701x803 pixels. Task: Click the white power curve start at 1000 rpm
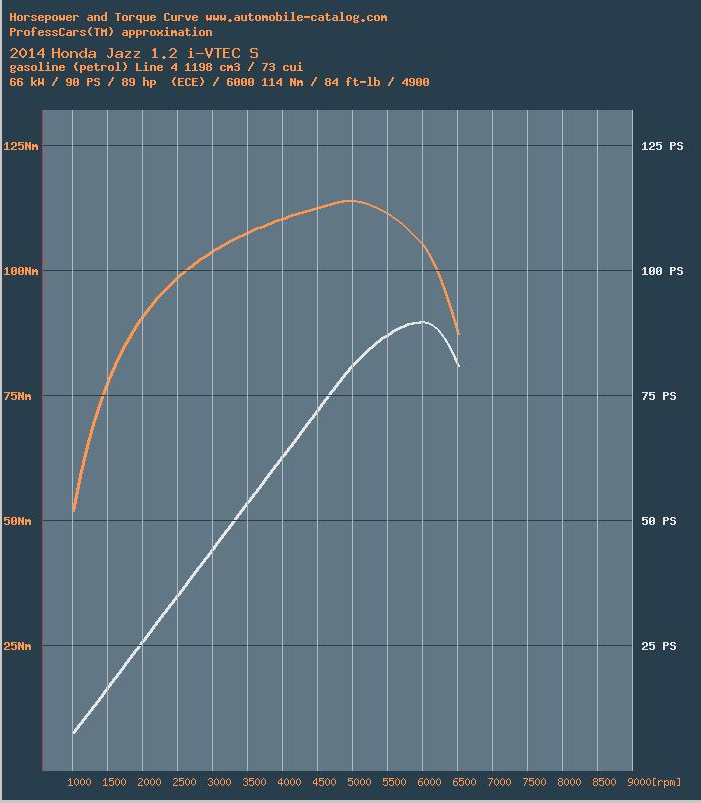click(74, 732)
